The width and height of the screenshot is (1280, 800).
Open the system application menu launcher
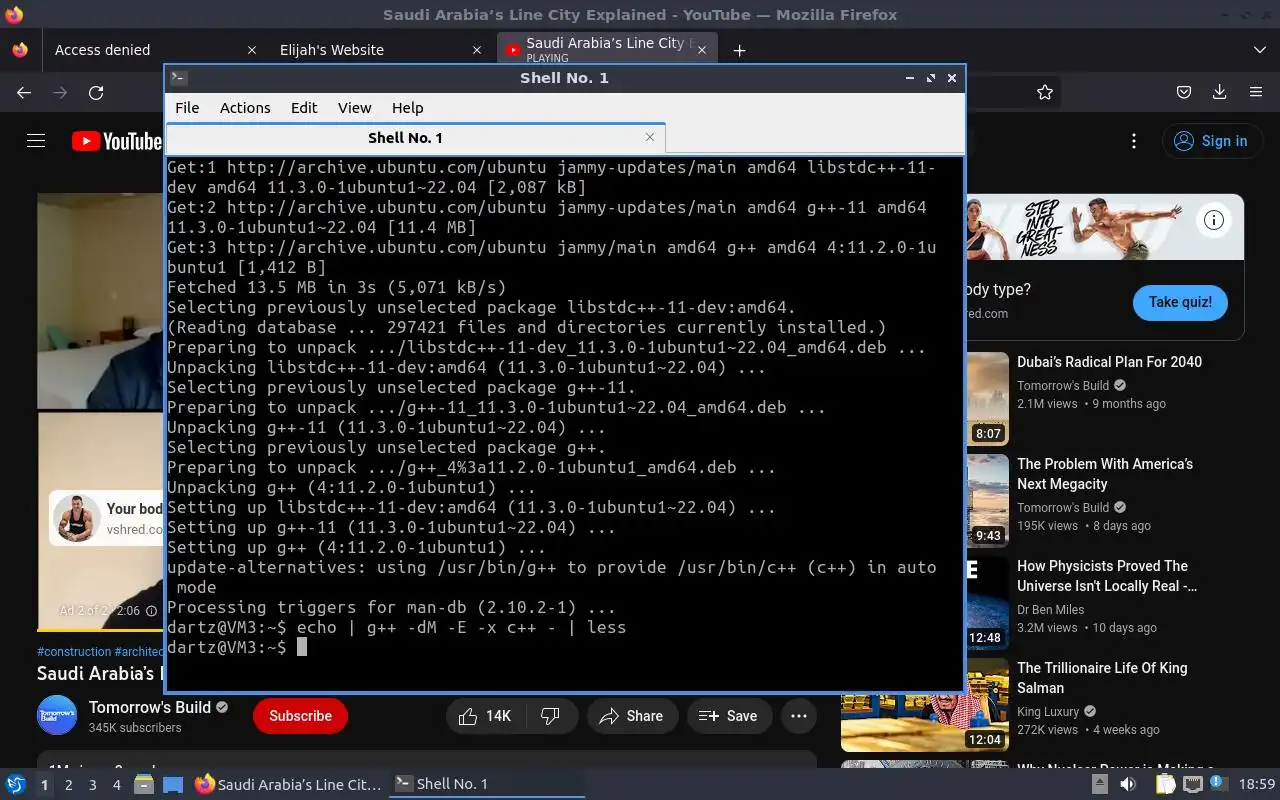click(x=16, y=784)
